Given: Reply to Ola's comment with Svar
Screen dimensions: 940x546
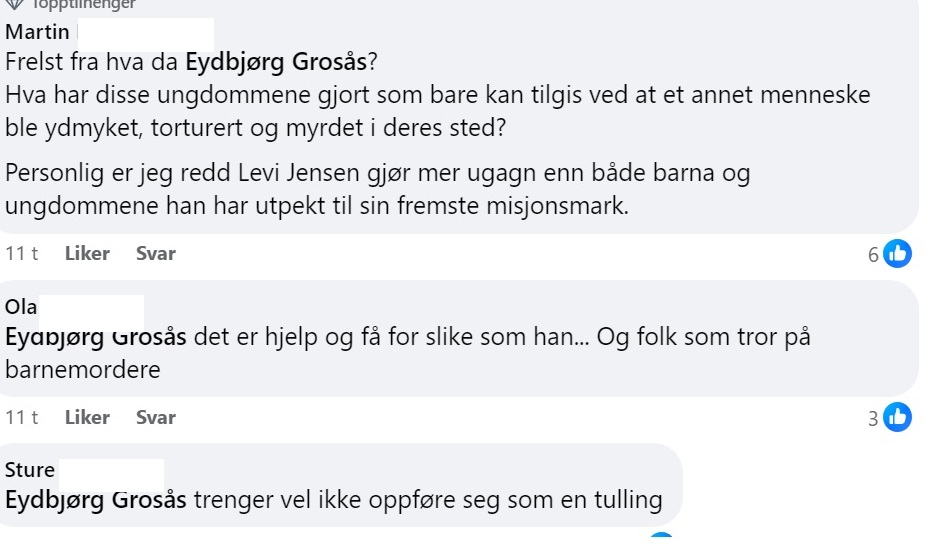Looking at the screenshot, I should pos(156,417).
